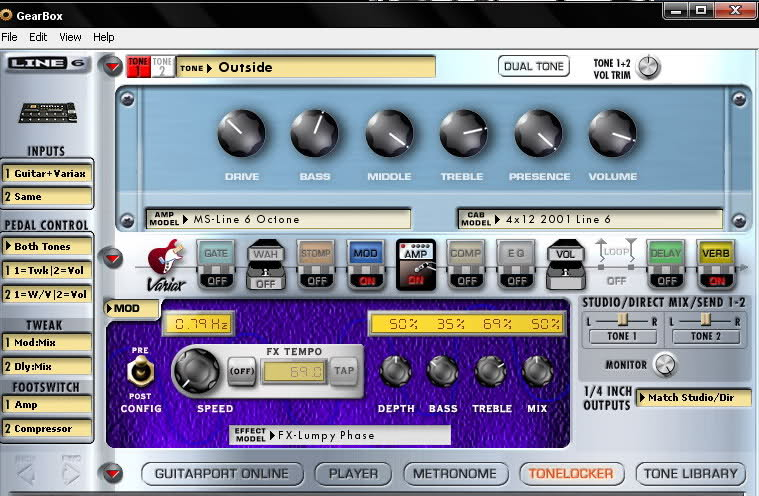Toggle the GATE effect on
Screen dimensions: 759x496
(x=216, y=281)
